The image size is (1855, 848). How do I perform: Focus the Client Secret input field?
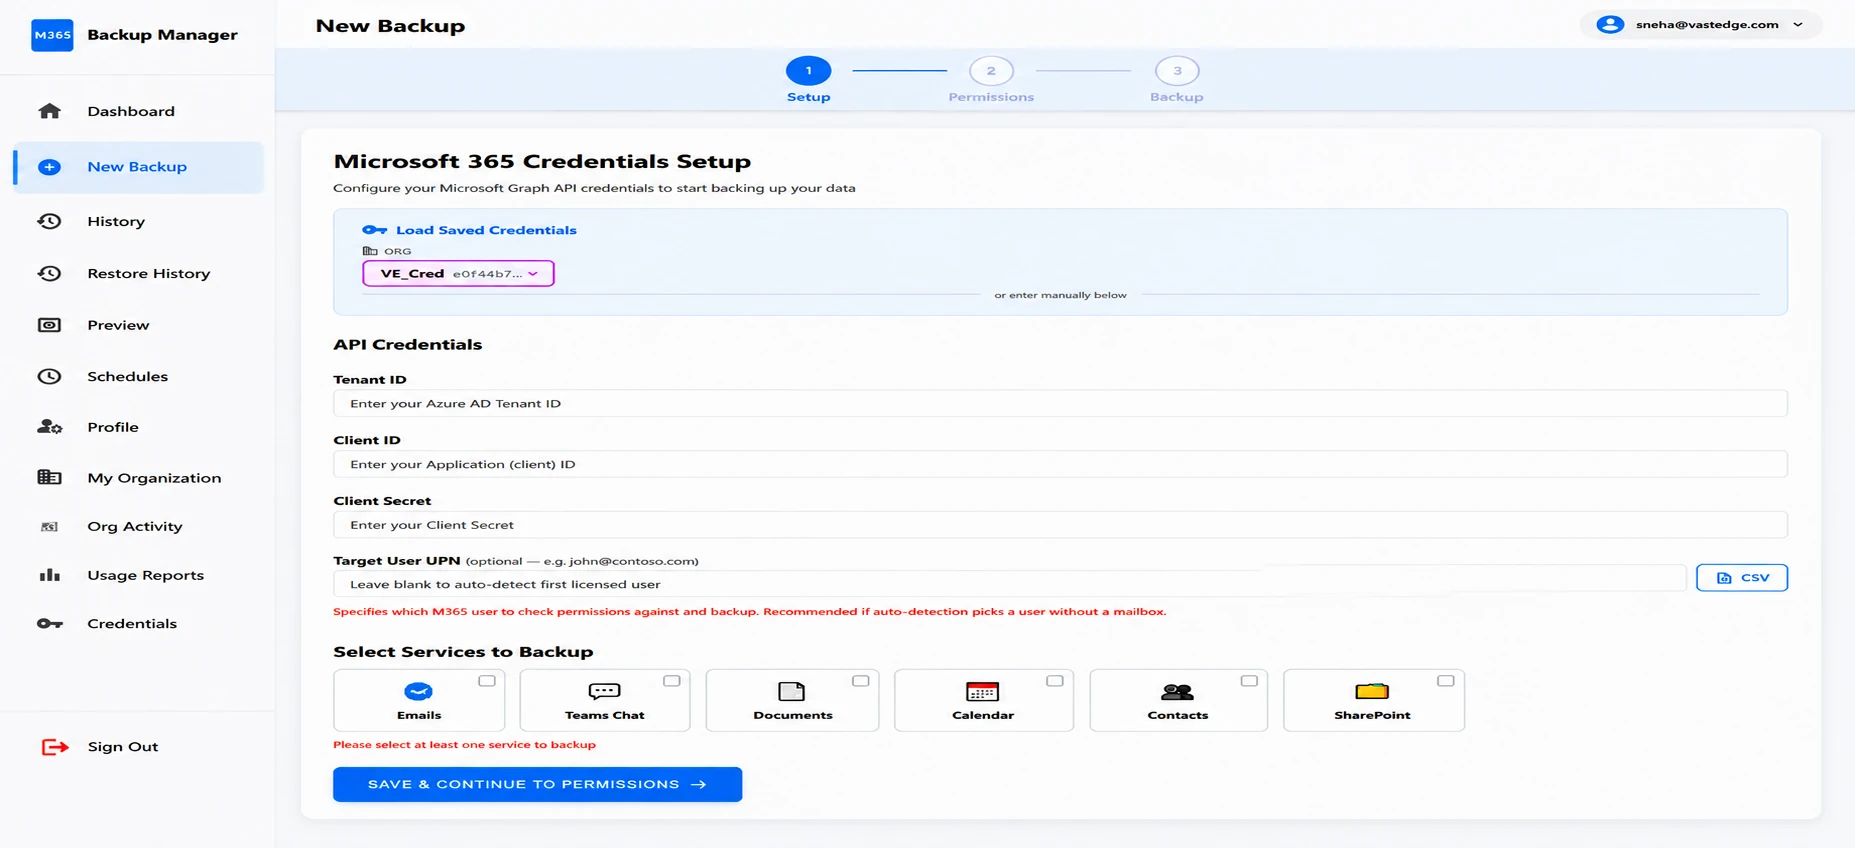(x=1060, y=525)
